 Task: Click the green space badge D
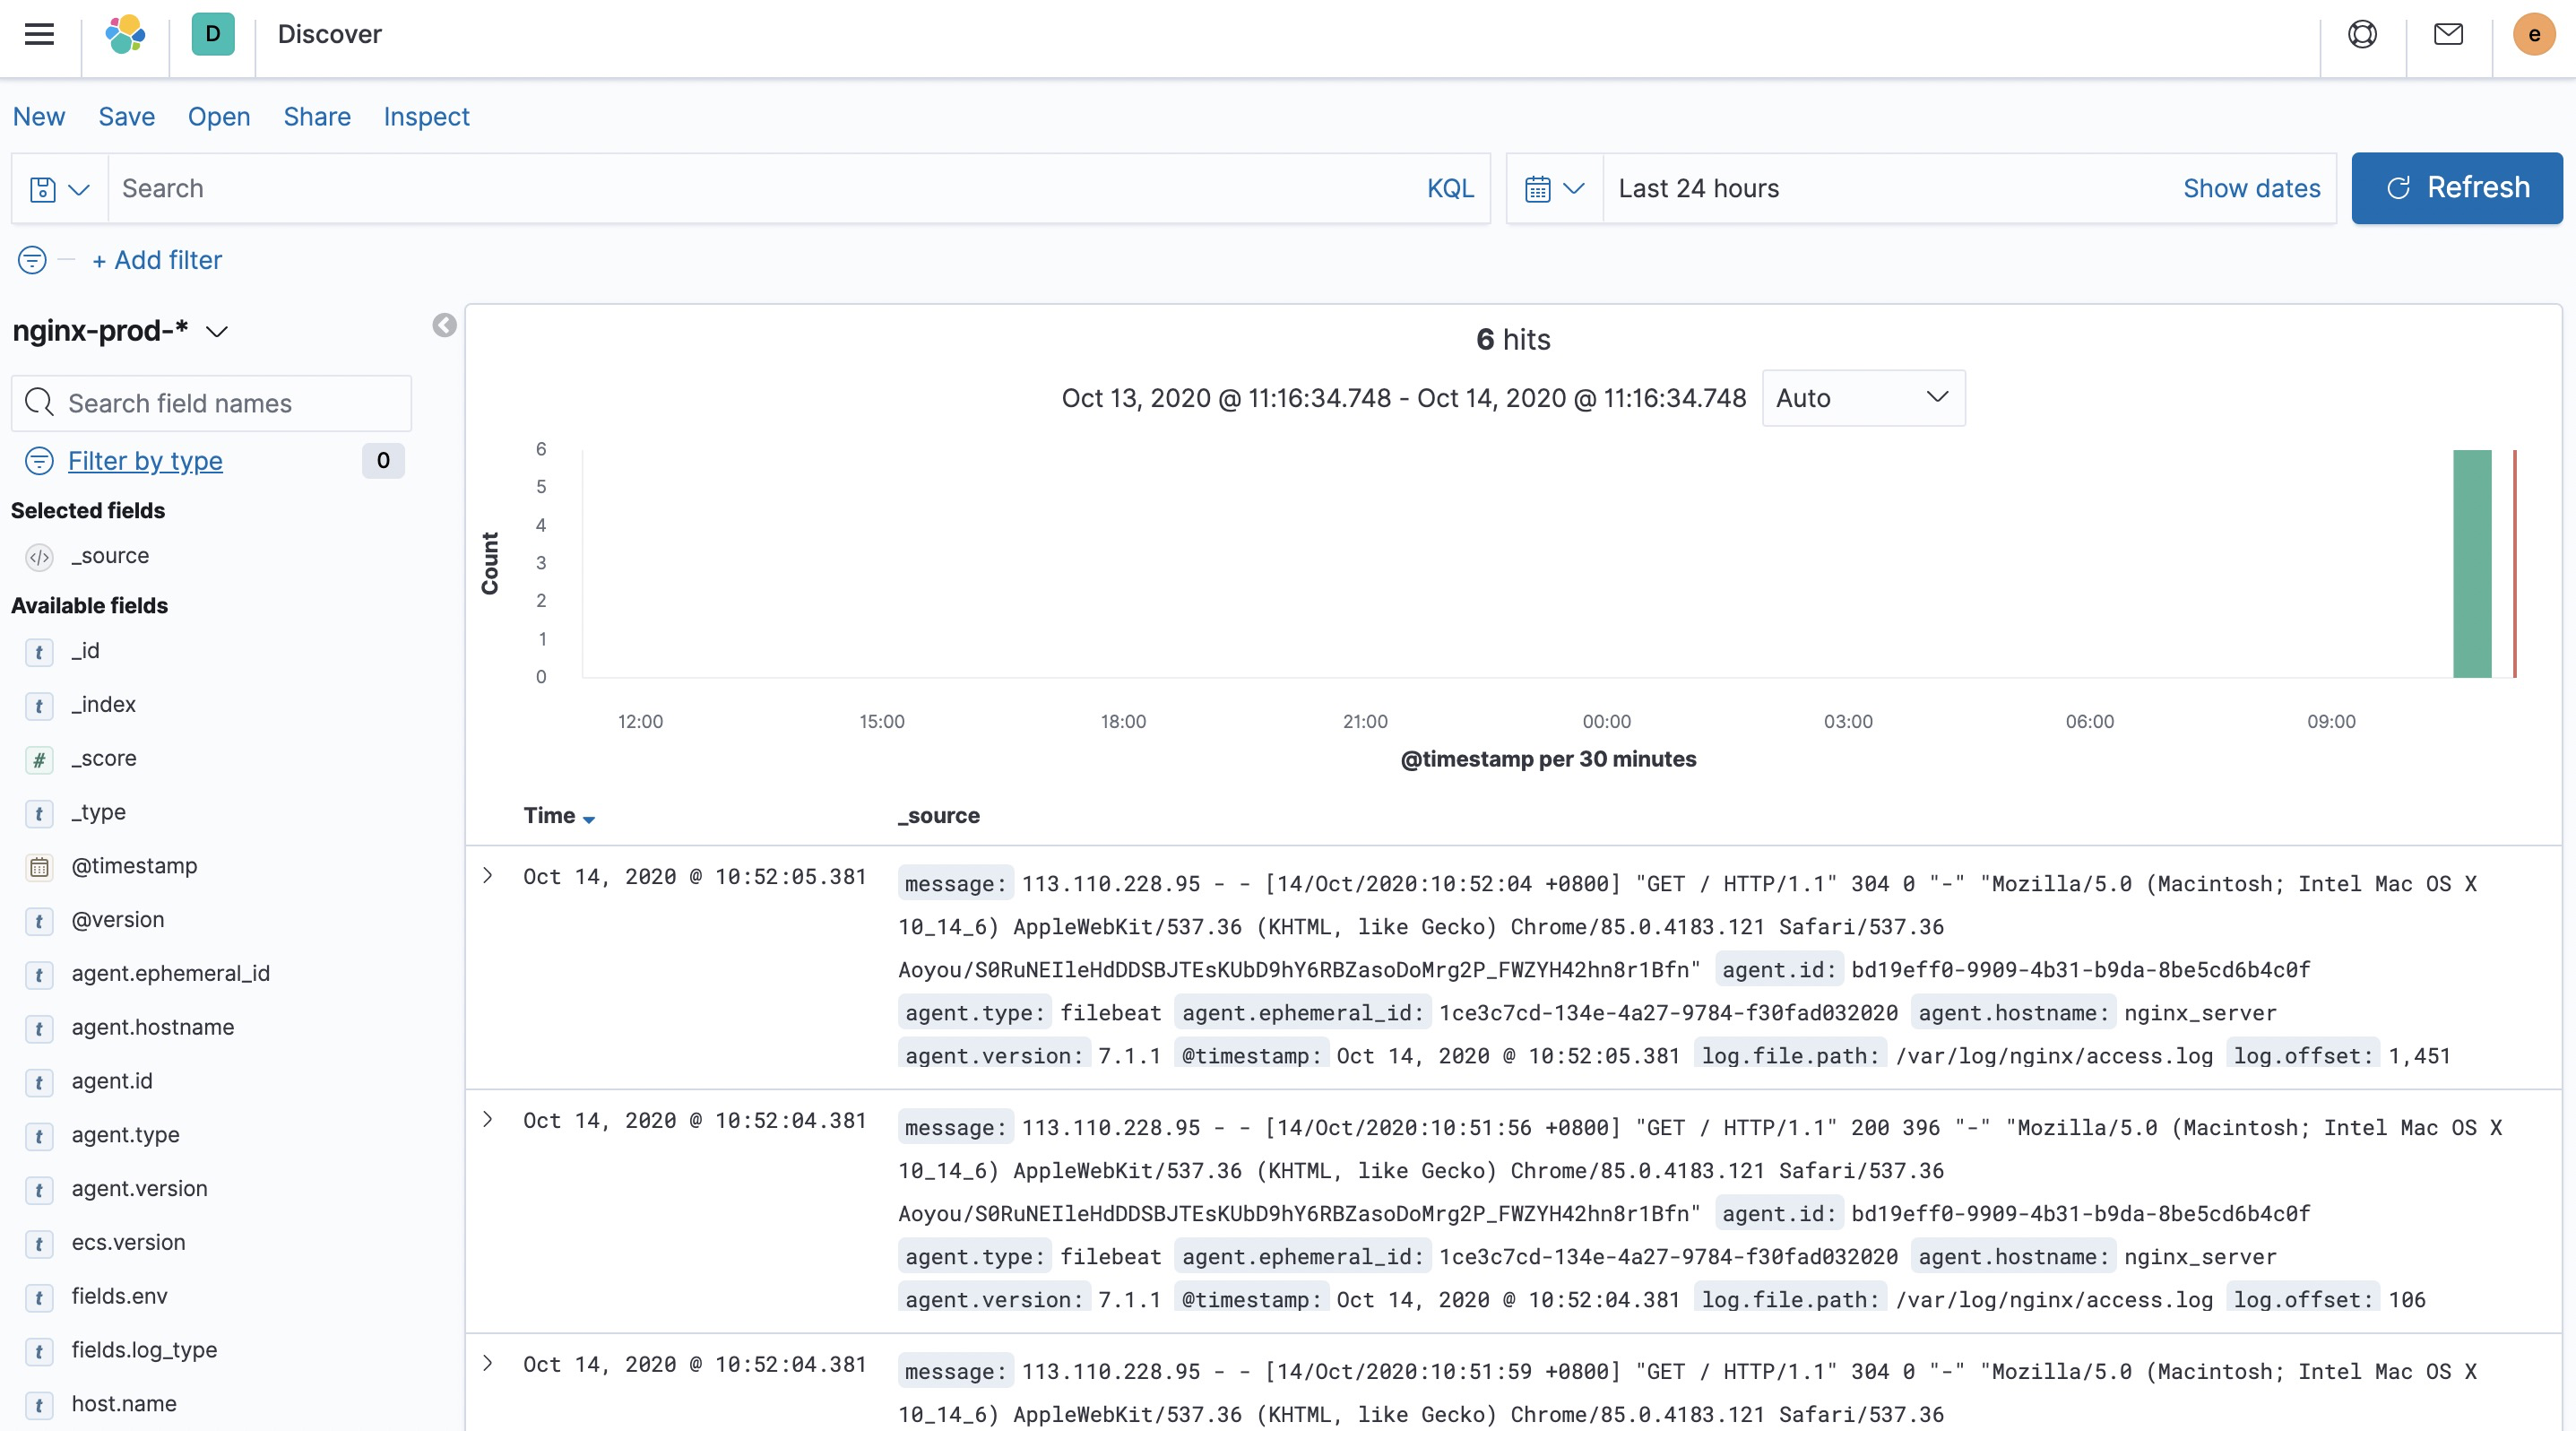point(213,35)
